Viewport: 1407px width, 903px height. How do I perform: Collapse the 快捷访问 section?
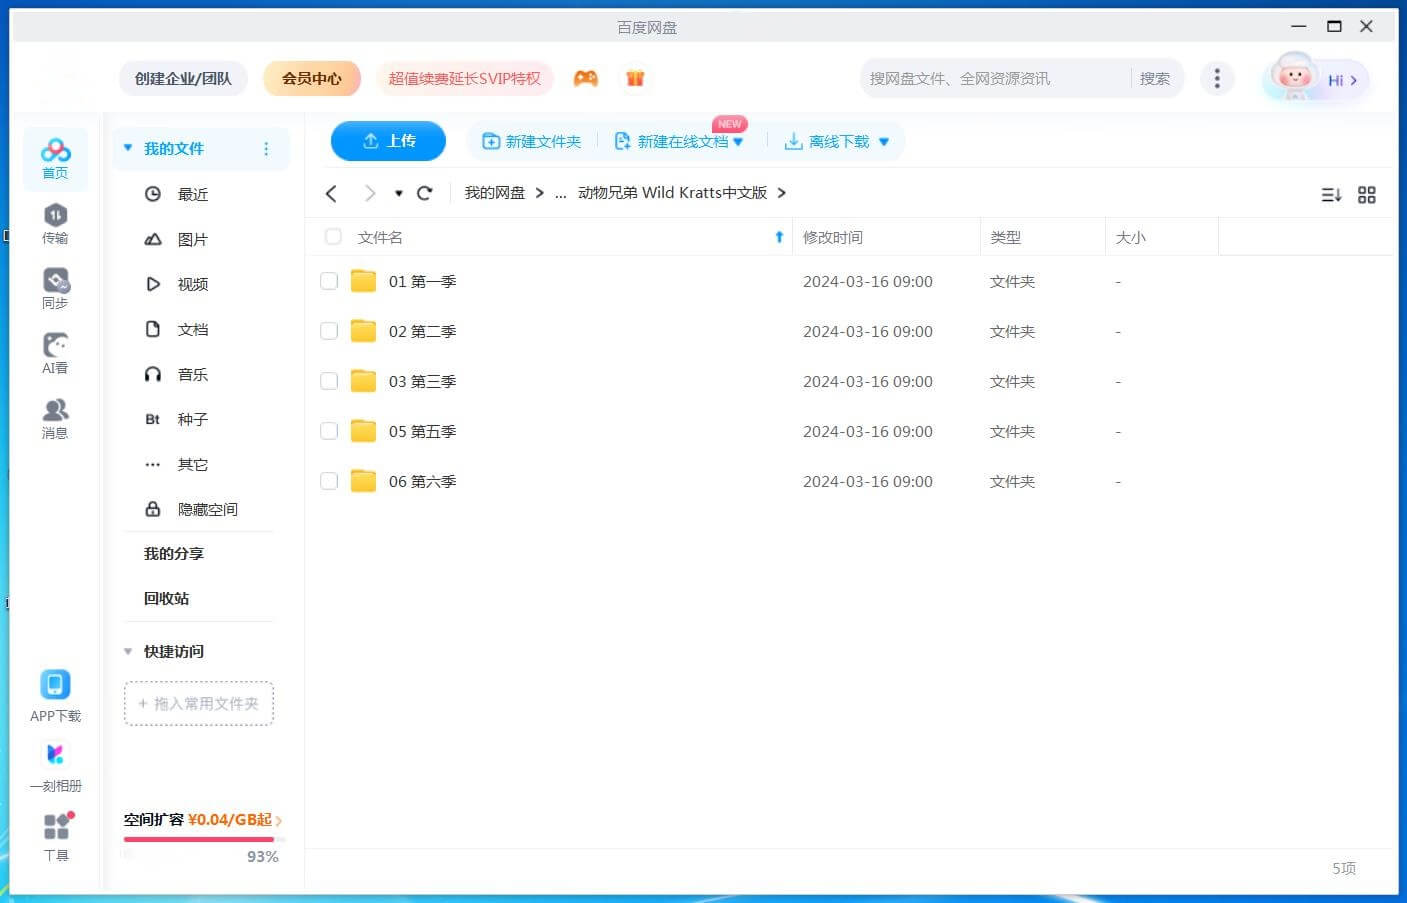pyautogui.click(x=128, y=651)
